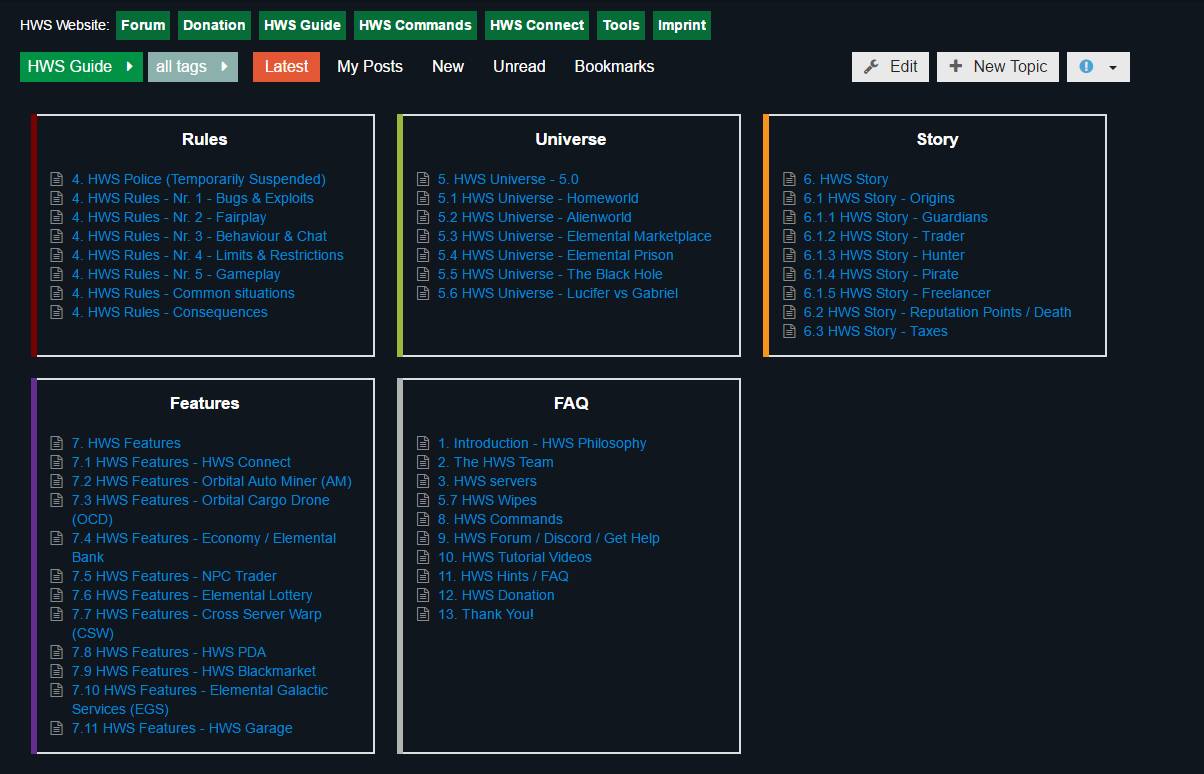Open the Imprint header button
1204x774 pixels.
682,25
